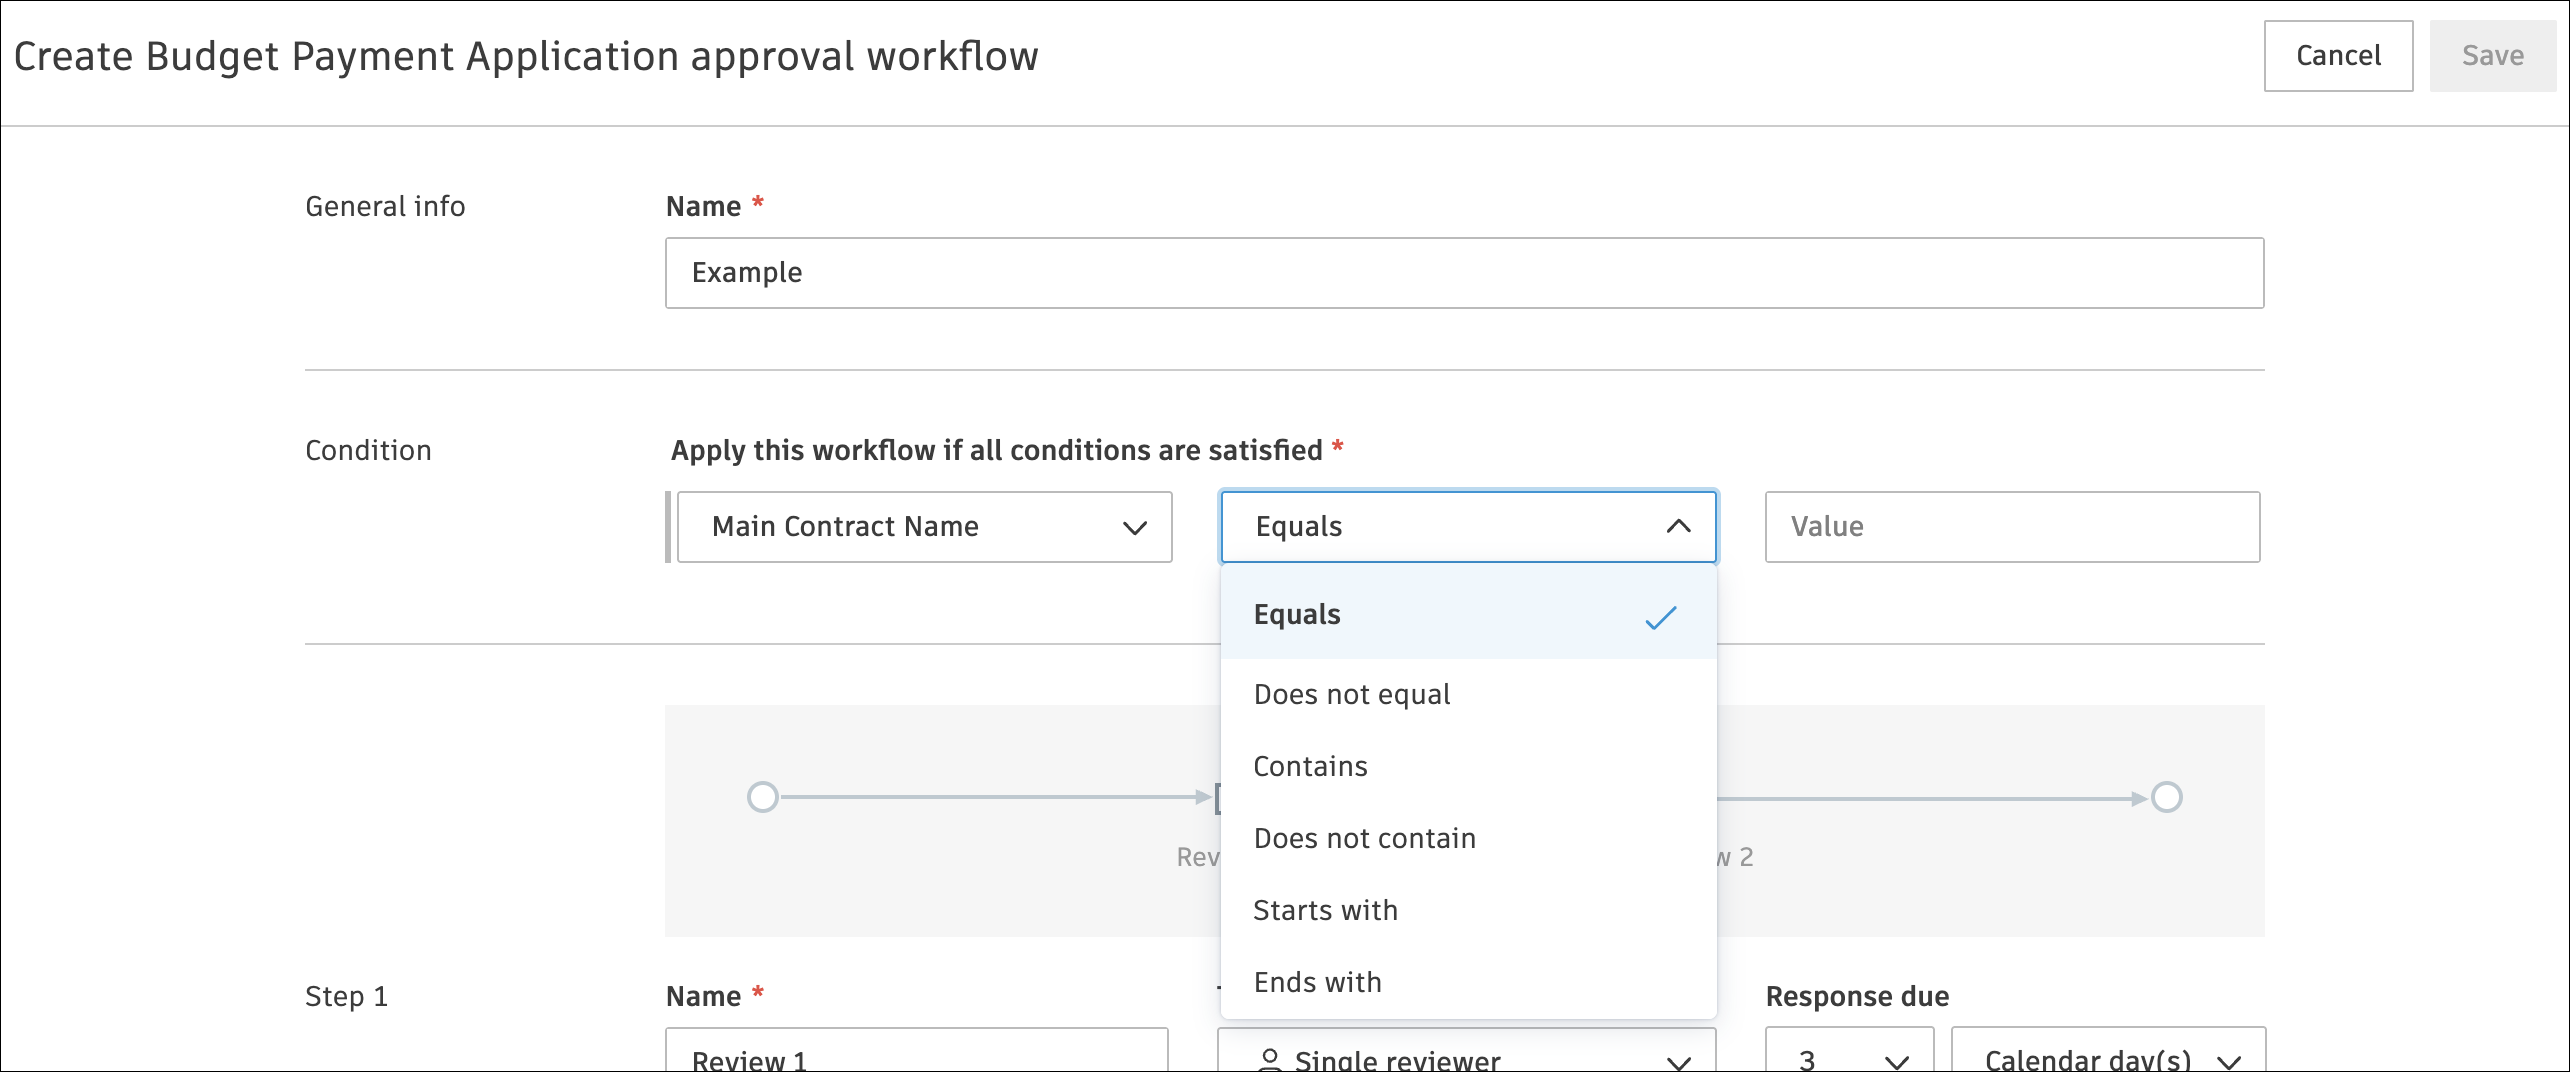This screenshot has width=2570, height=1072.
Task: Select the Does not equal option
Action: tap(1352, 694)
